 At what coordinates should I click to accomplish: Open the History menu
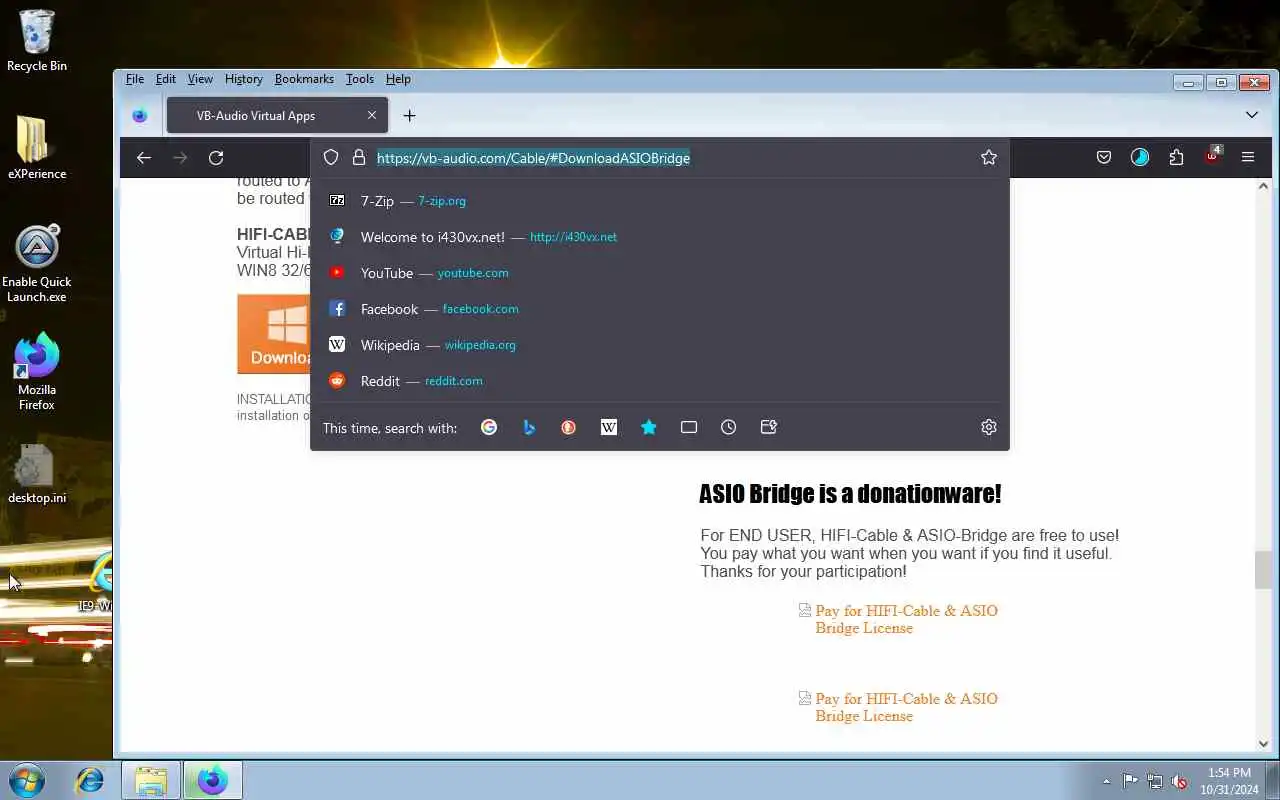pos(243,79)
